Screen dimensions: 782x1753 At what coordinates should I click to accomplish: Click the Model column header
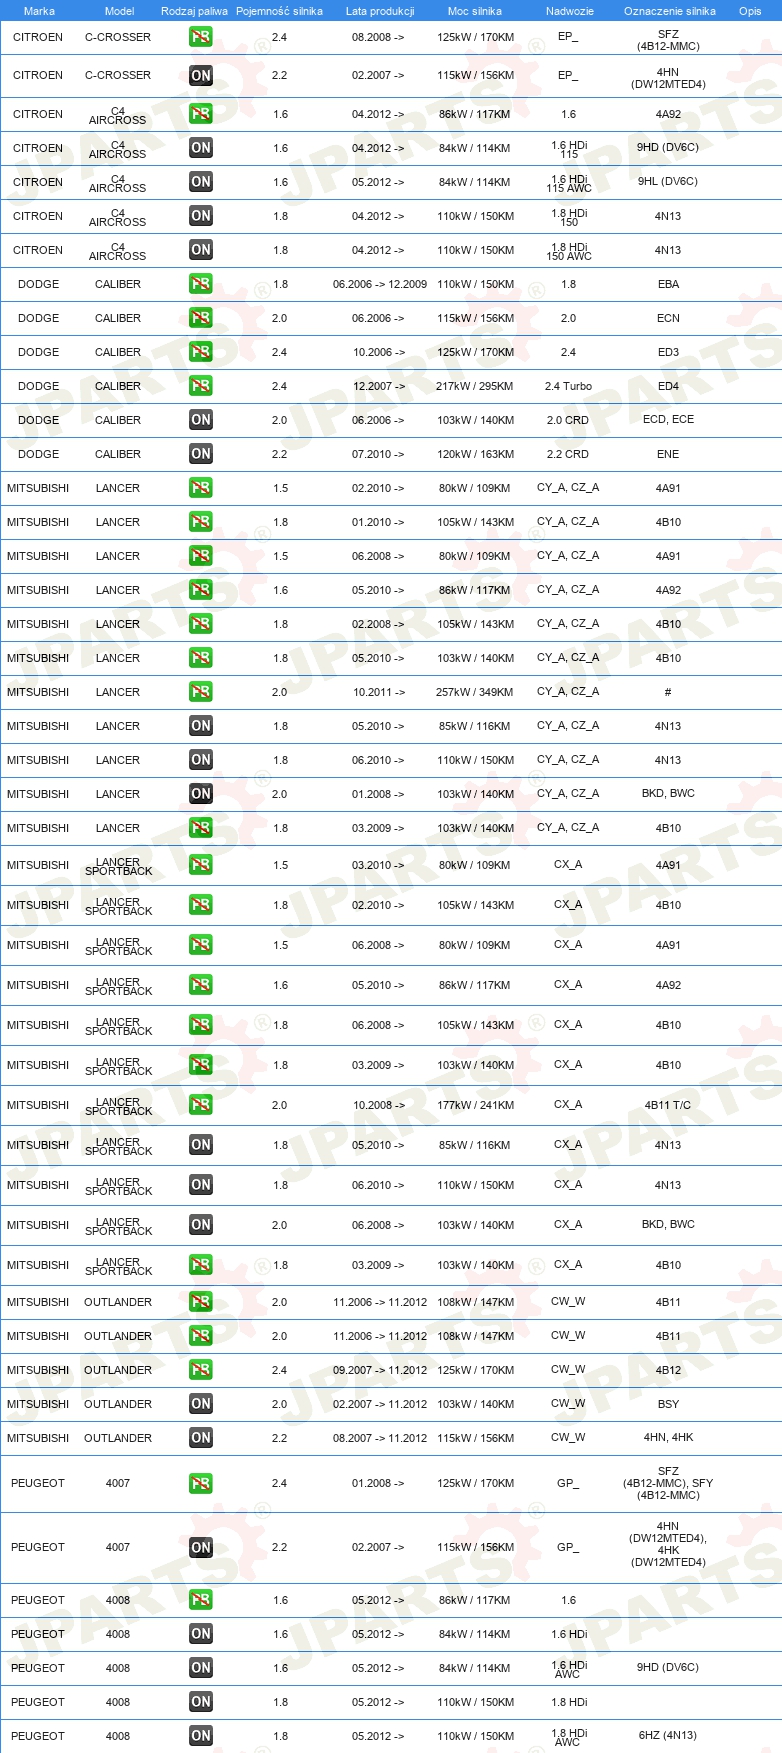(119, 11)
